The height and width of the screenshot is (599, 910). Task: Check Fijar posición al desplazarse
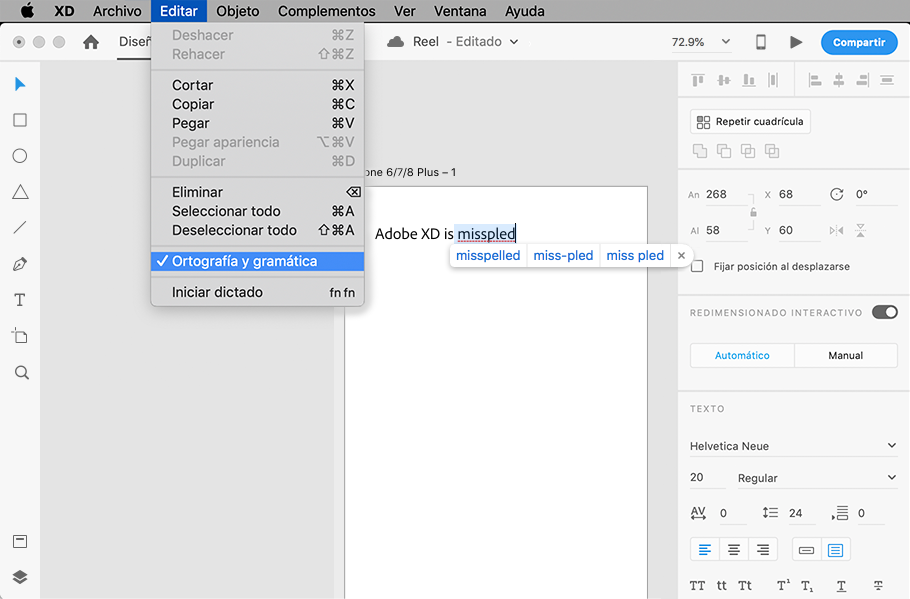tap(698, 266)
